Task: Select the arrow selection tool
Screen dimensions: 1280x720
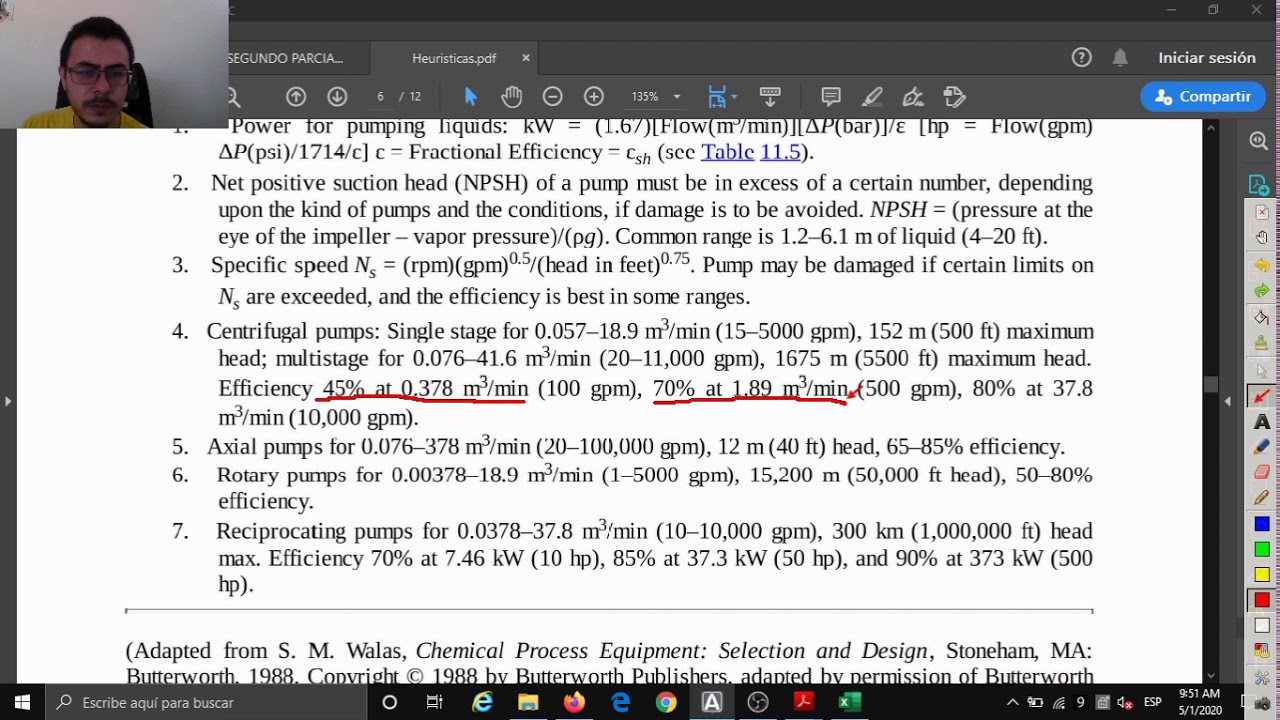Action: [x=471, y=97]
